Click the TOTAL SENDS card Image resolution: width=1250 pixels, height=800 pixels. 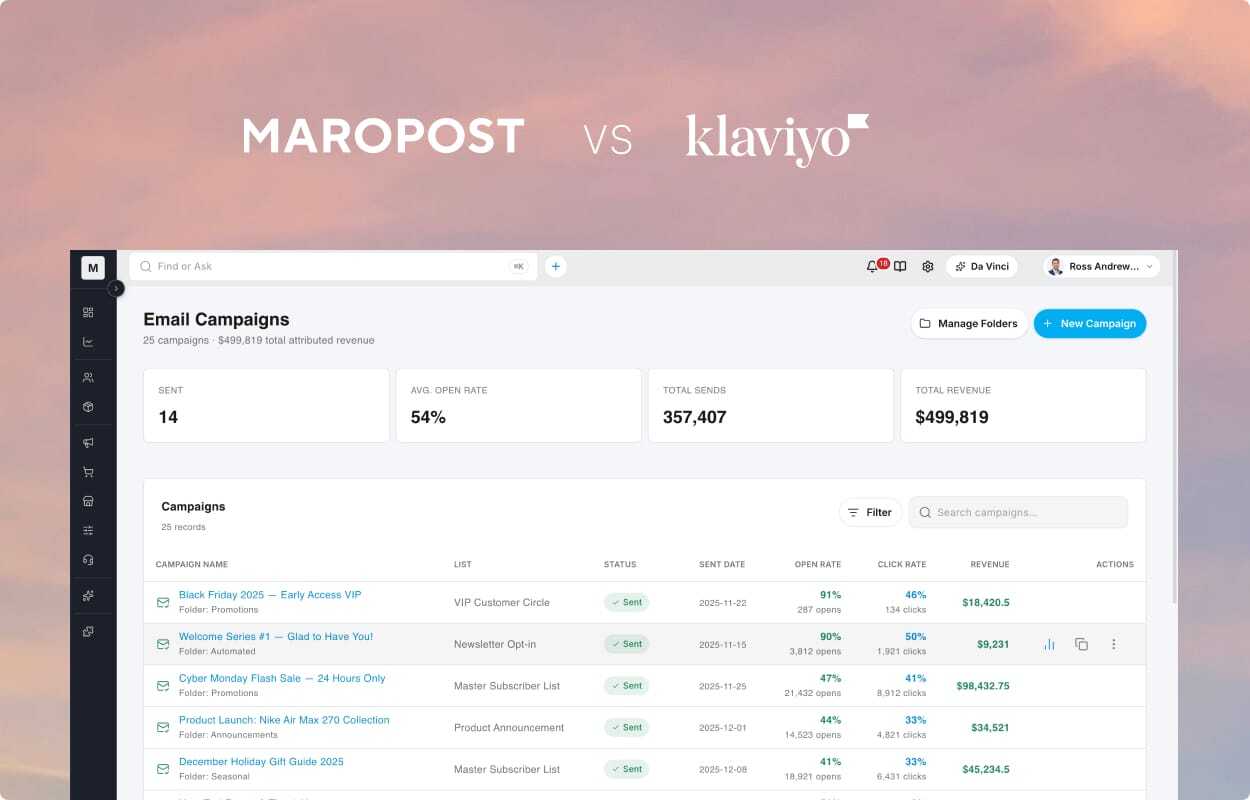point(771,405)
